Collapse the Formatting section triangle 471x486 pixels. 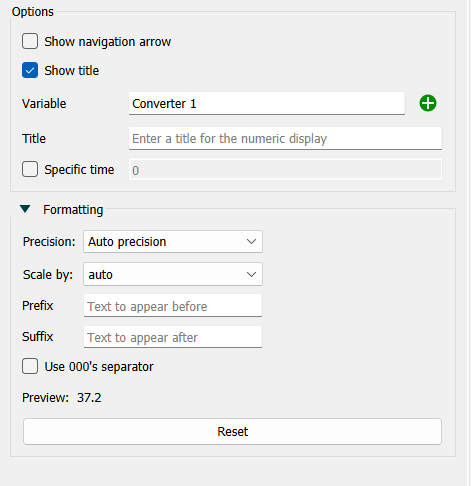[x=25, y=209]
